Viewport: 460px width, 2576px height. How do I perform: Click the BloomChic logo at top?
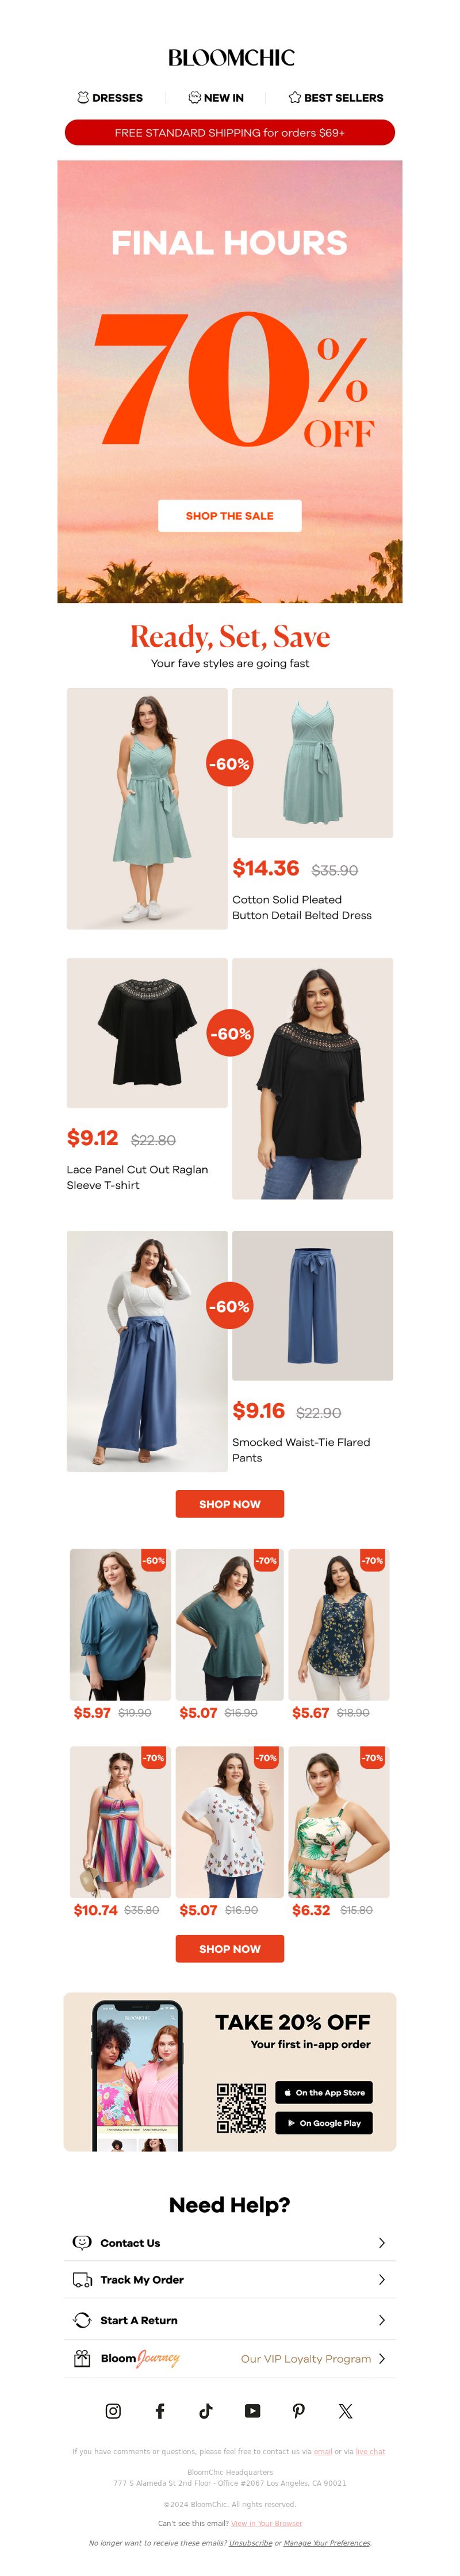[x=231, y=58]
